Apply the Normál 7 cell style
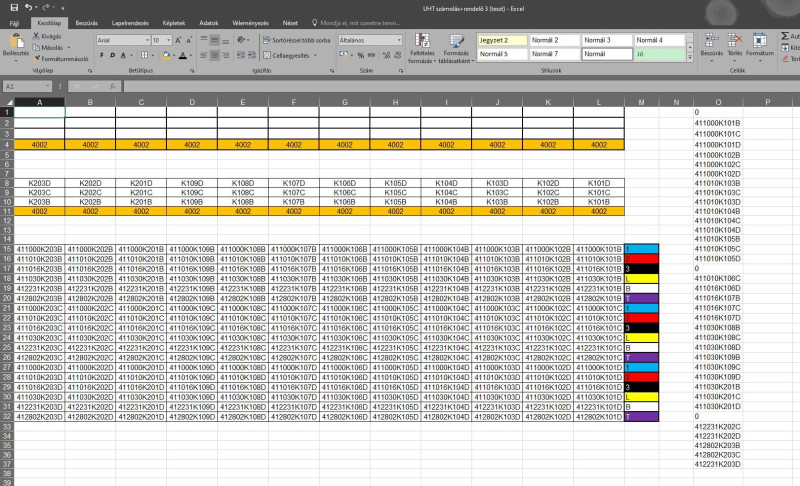This screenshot has height=486, width=800. pos(555,54)
